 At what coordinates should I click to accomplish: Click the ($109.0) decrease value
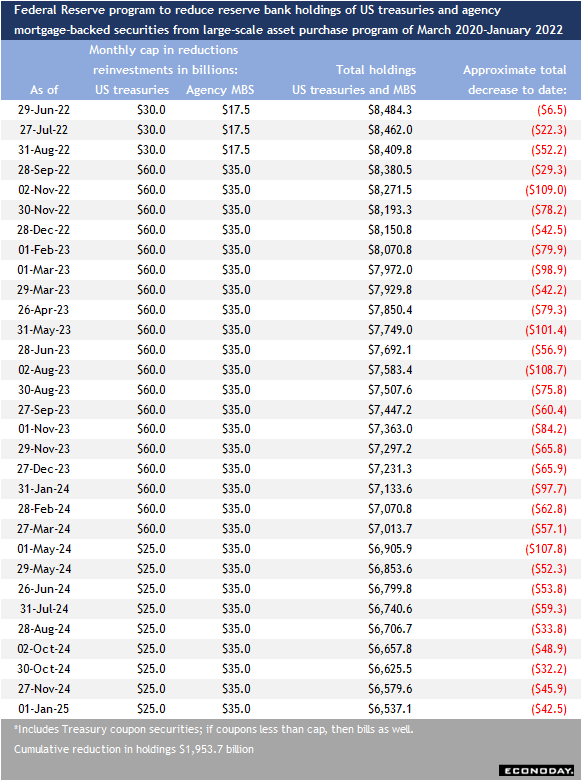546,190
